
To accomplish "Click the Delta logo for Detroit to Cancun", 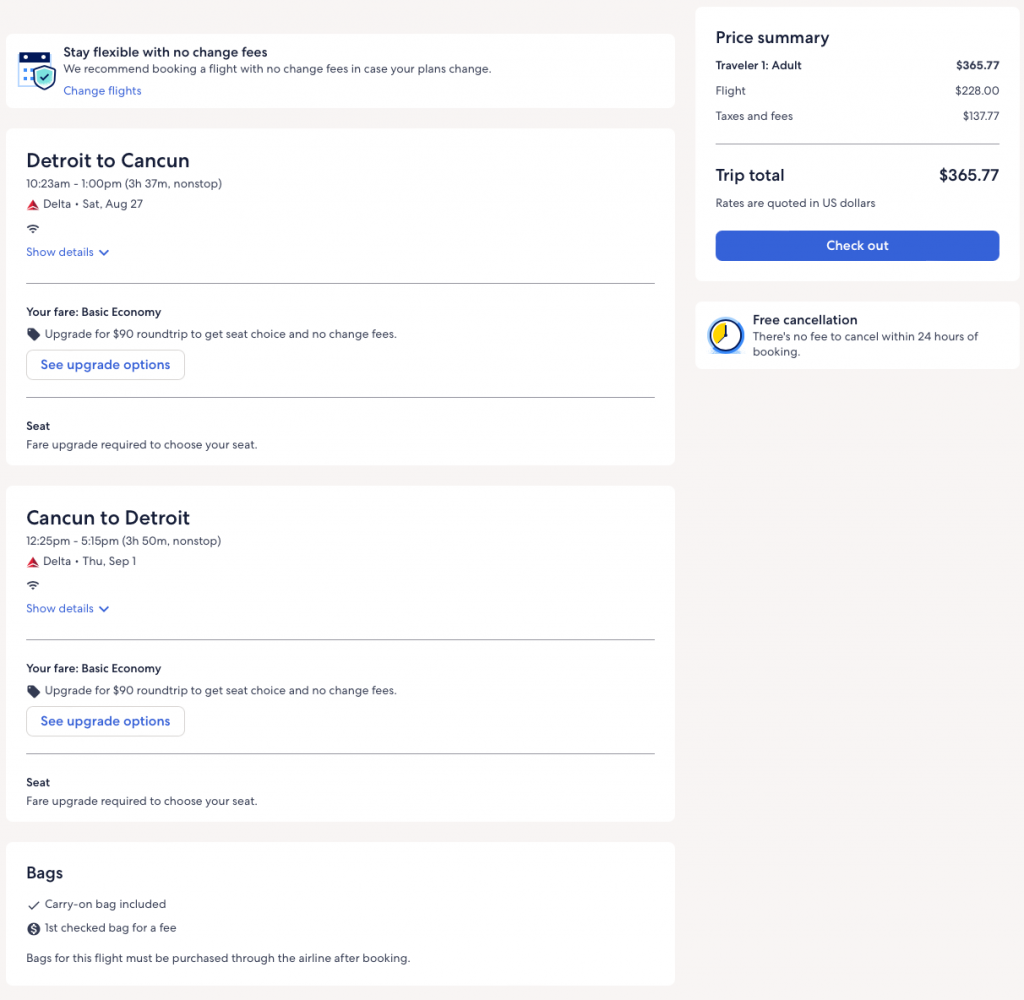I will click(x=33, y=204).
